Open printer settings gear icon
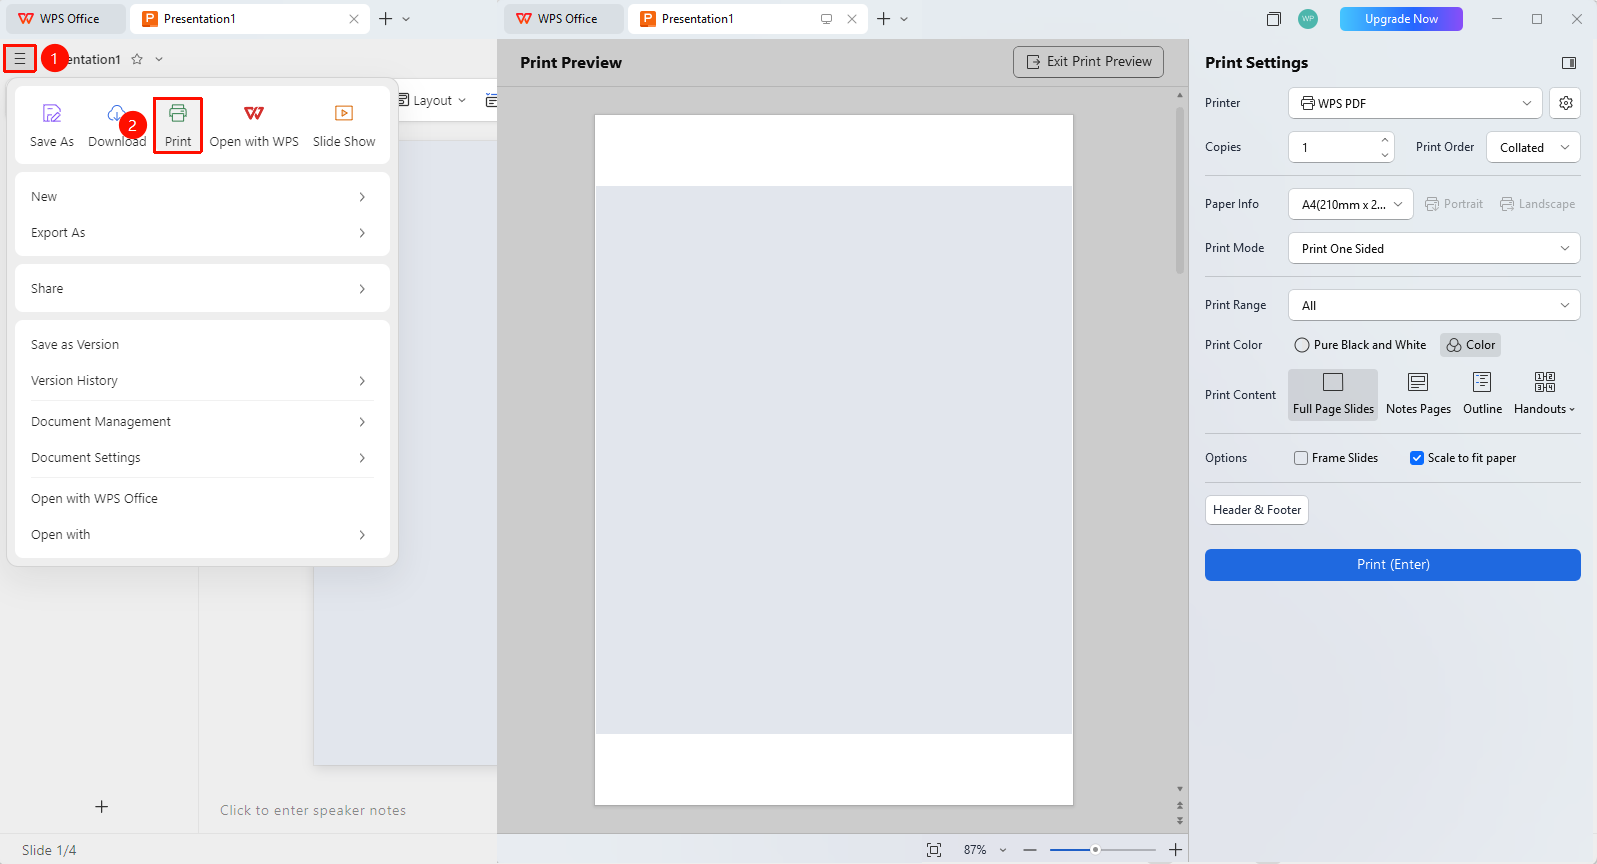This screenshot has width=1597, height=864. pyautogui.click(x=1566, y=103)
